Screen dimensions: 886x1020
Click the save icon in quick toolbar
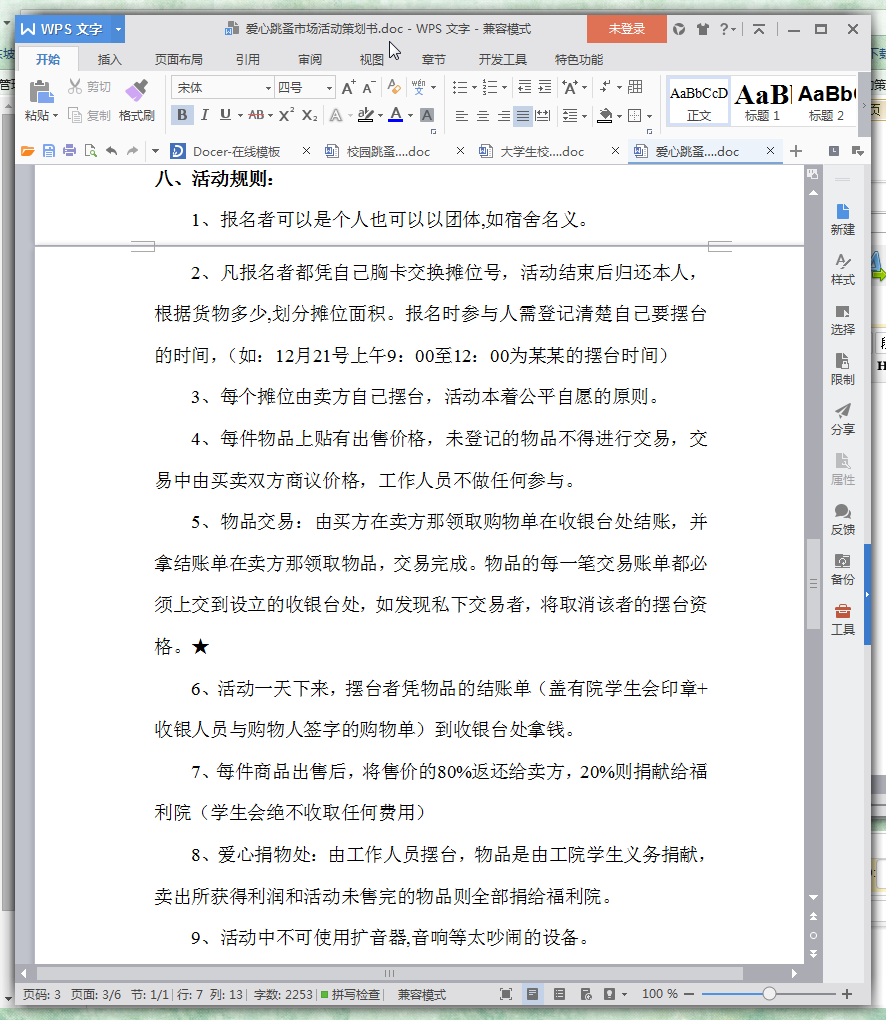(49, 151)
